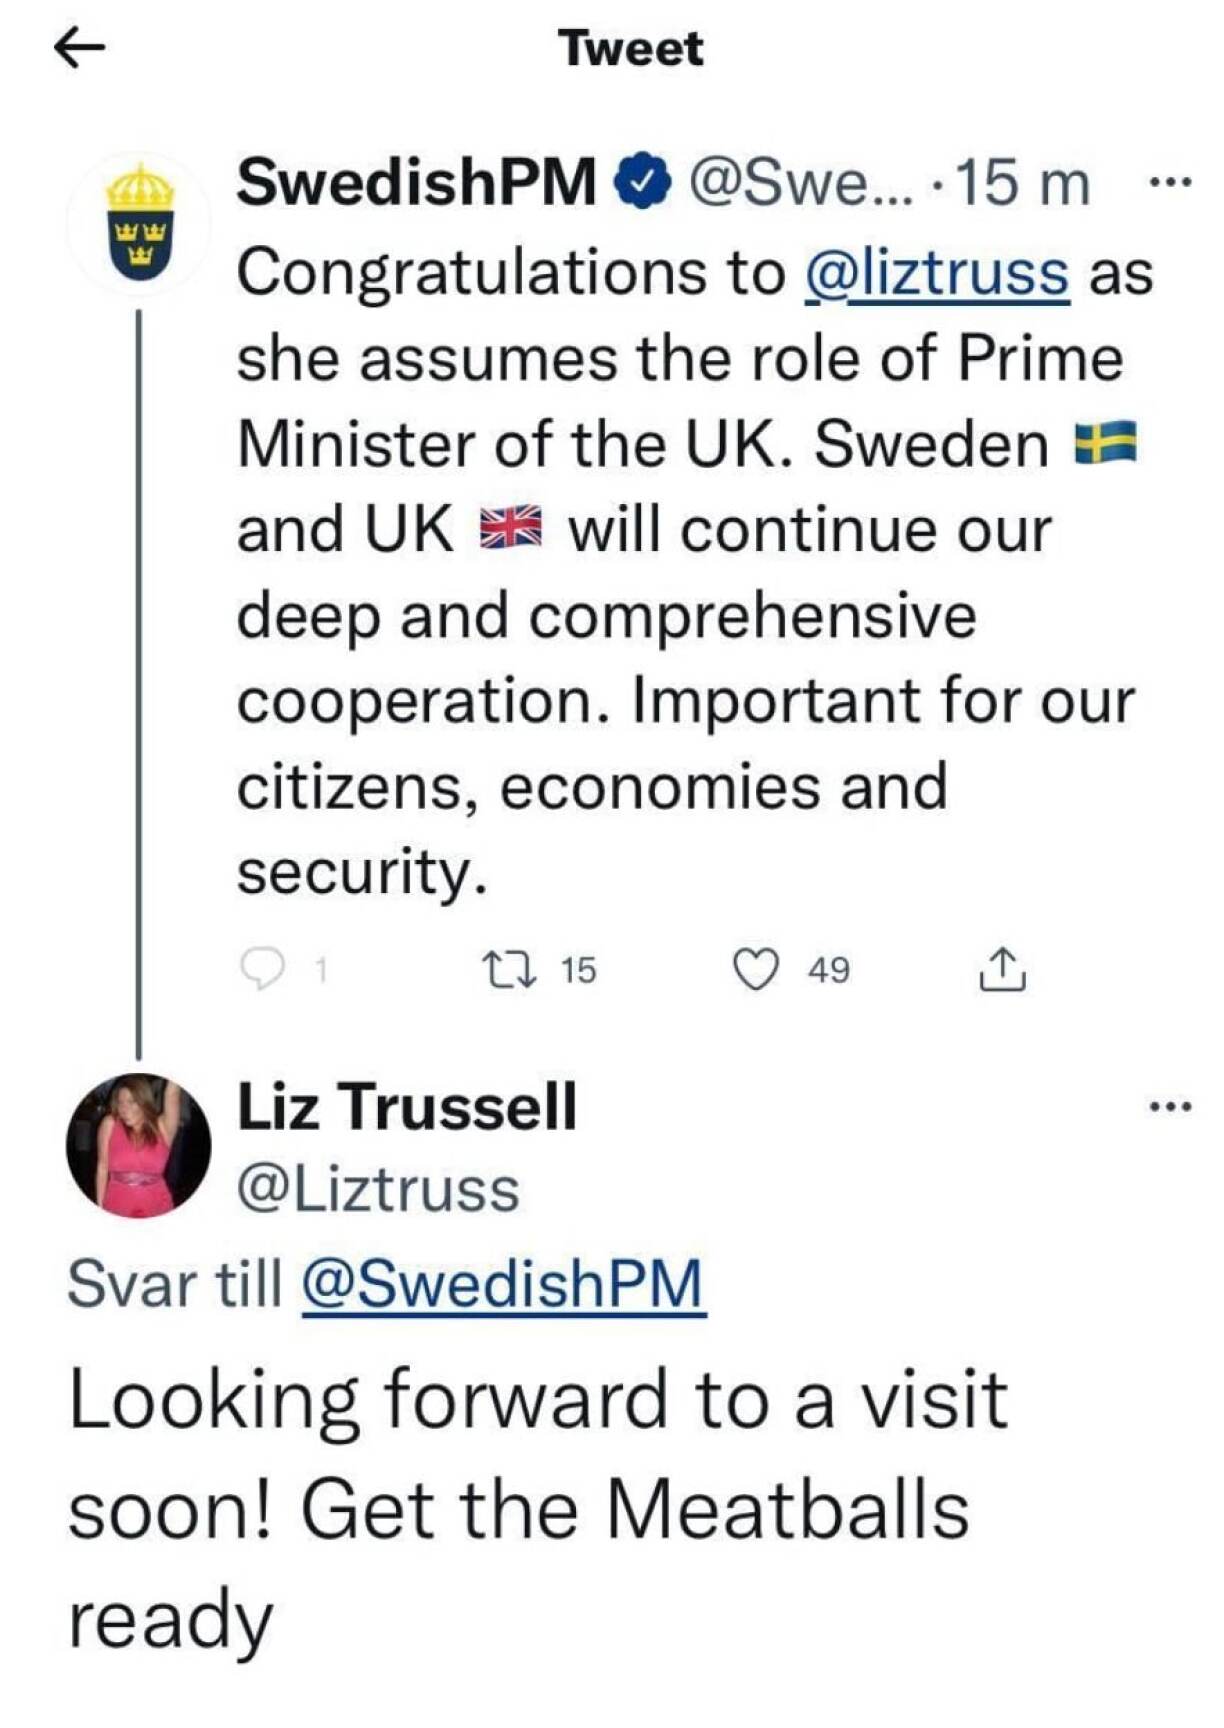Screen dimensions: 1224x1728
Task: Click the Liz Trussell display name
Action: [407, 1106]
